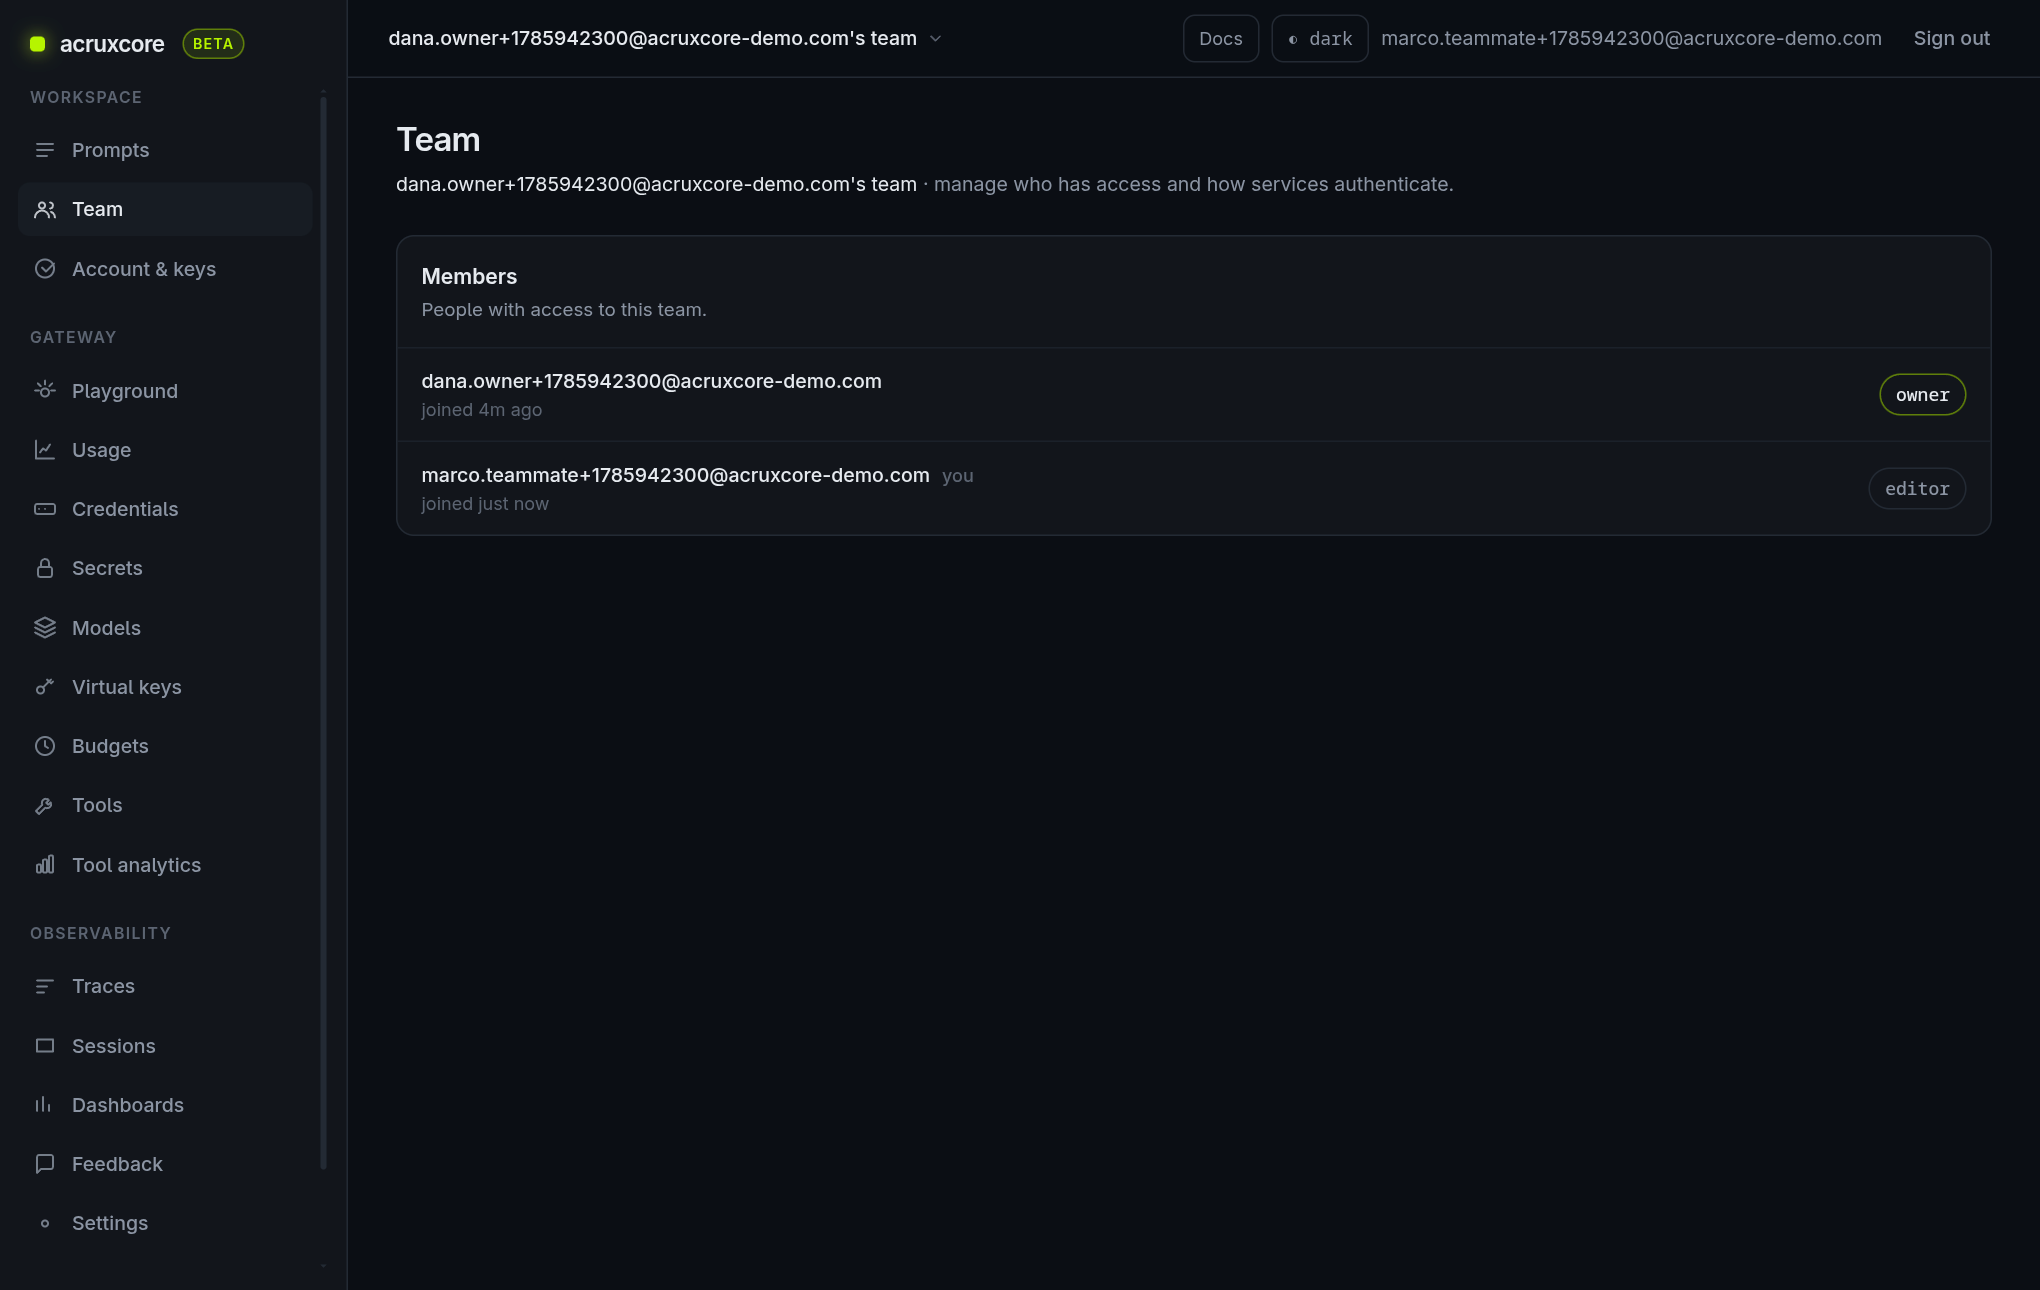Click marco.teammate email in top bar

[x=1631, y=39]
